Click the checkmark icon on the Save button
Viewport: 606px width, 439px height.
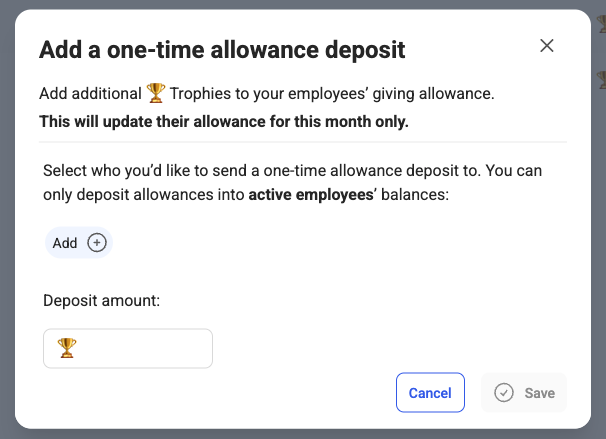(x=504, y=393)
